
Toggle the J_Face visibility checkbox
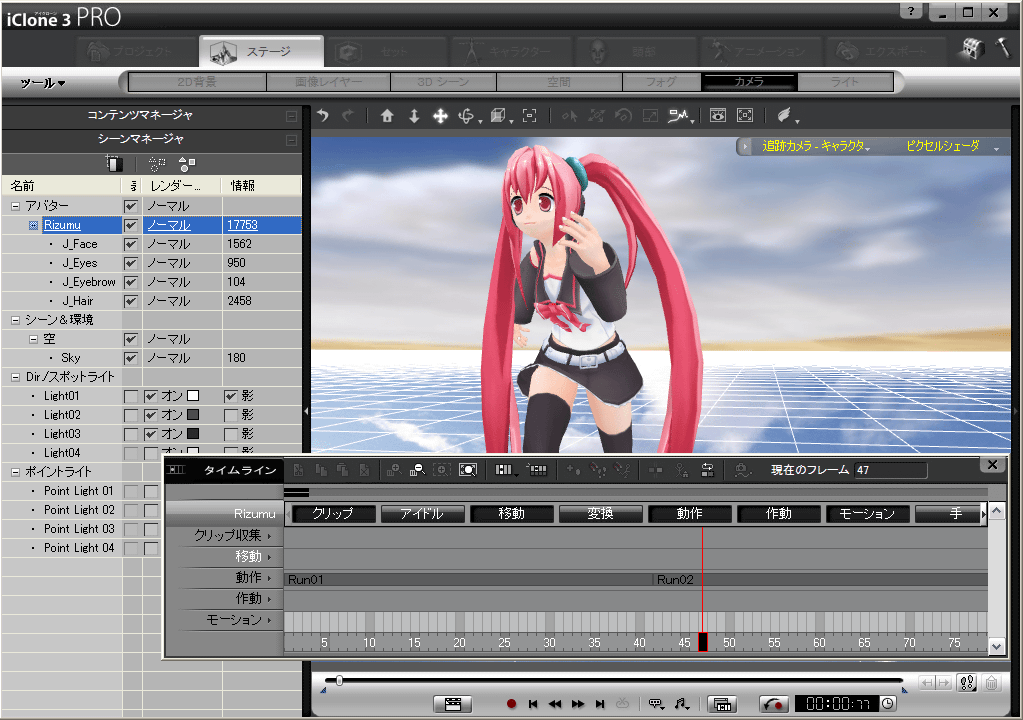(131, 244)
